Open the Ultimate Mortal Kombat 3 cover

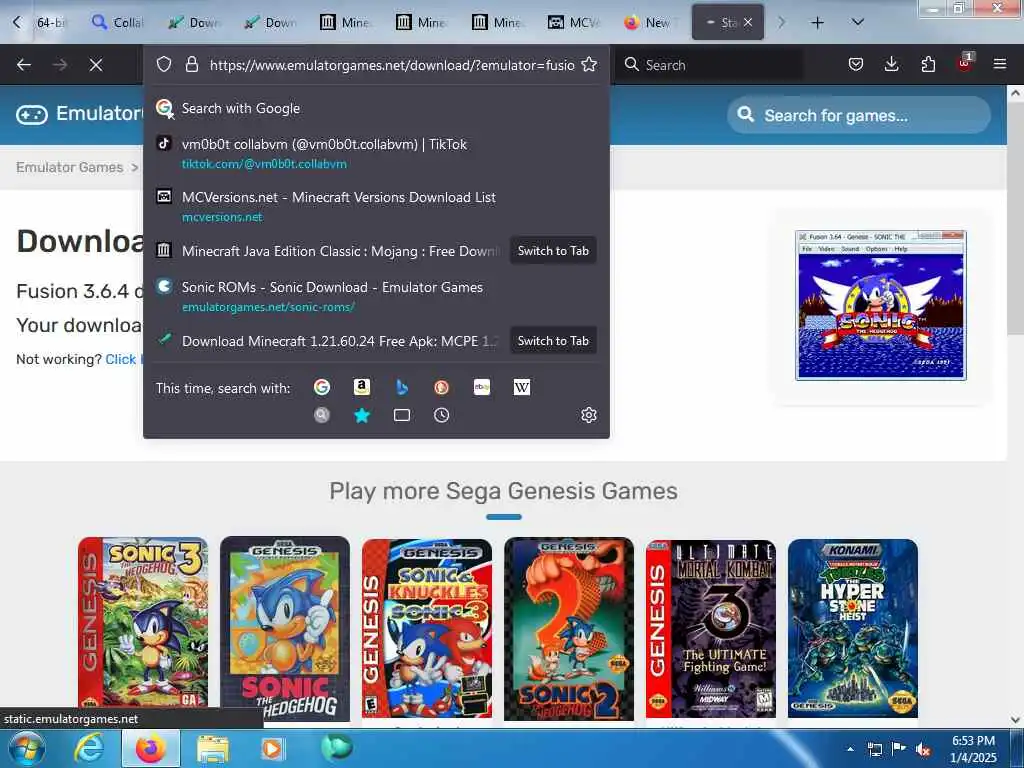711,628
